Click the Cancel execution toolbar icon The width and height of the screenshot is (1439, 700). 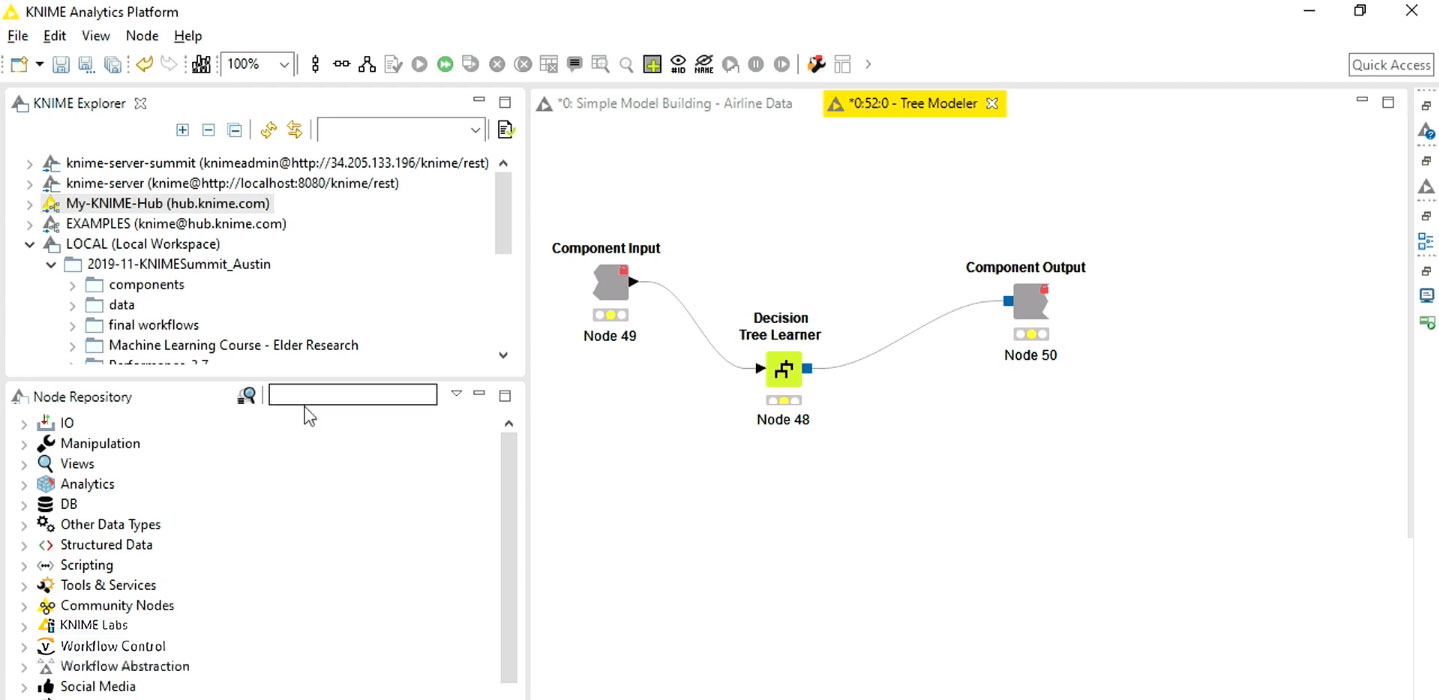(497, 64)
